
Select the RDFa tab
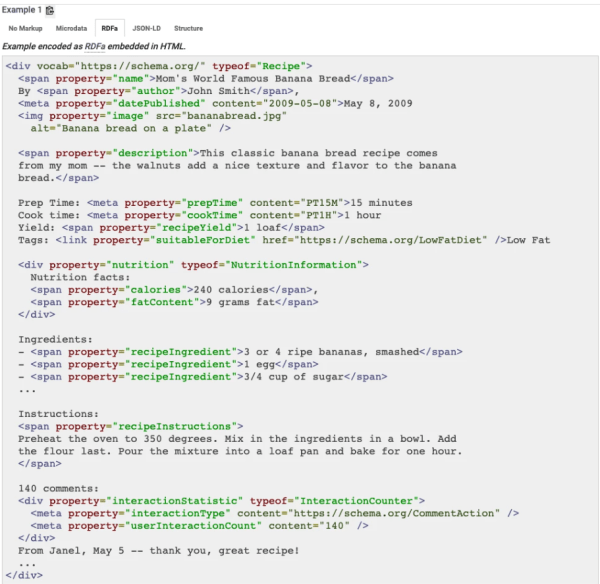point(110,29)
